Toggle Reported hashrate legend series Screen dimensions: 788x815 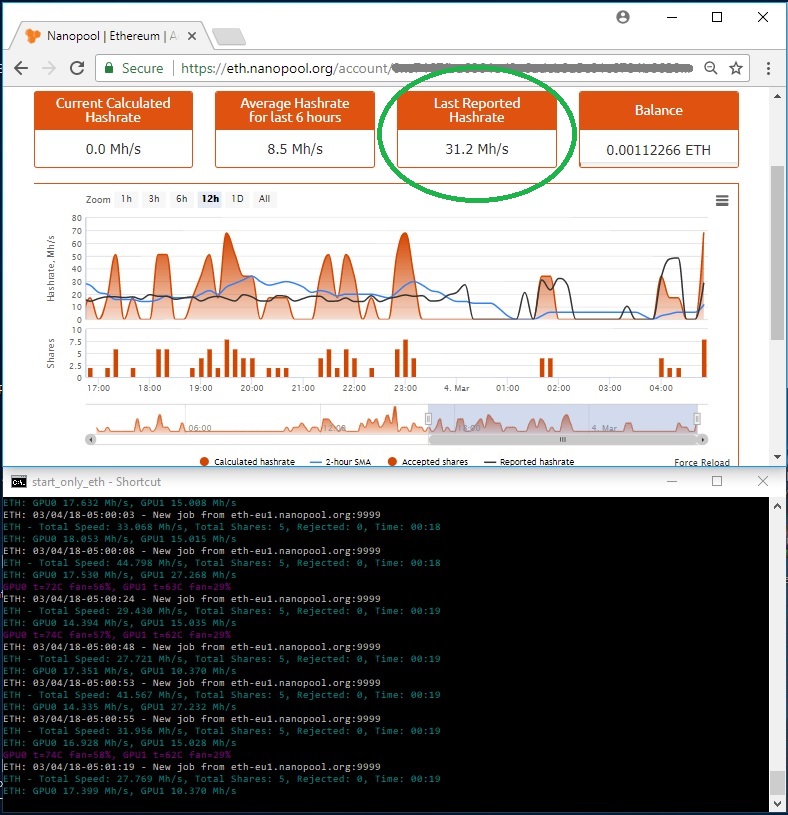point(529,462)
